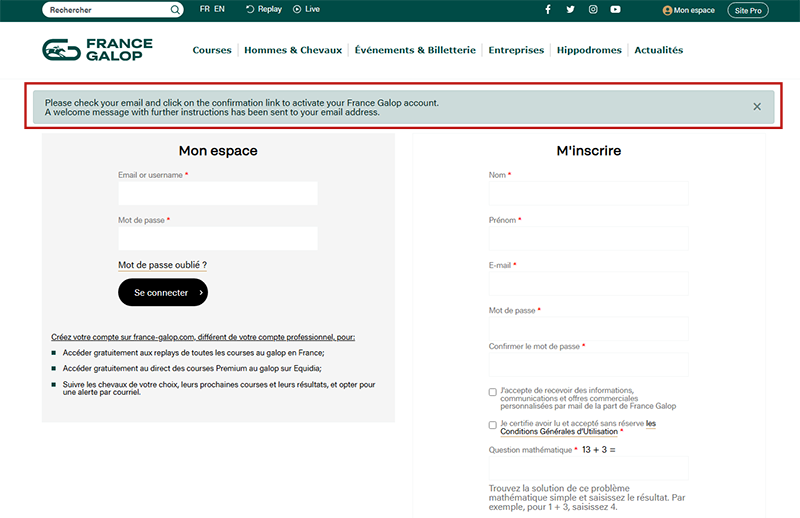Switch language to EN
This screenshot has height=518, width=800.
click(220, 9)
